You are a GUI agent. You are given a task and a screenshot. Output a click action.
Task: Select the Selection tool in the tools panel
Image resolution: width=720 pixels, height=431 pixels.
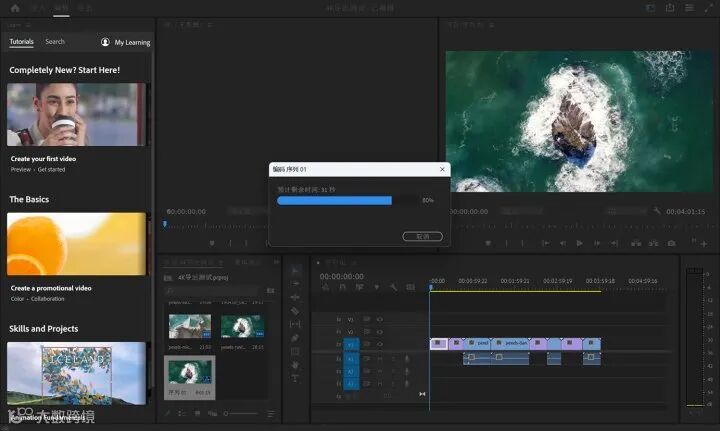coord(296,270)
